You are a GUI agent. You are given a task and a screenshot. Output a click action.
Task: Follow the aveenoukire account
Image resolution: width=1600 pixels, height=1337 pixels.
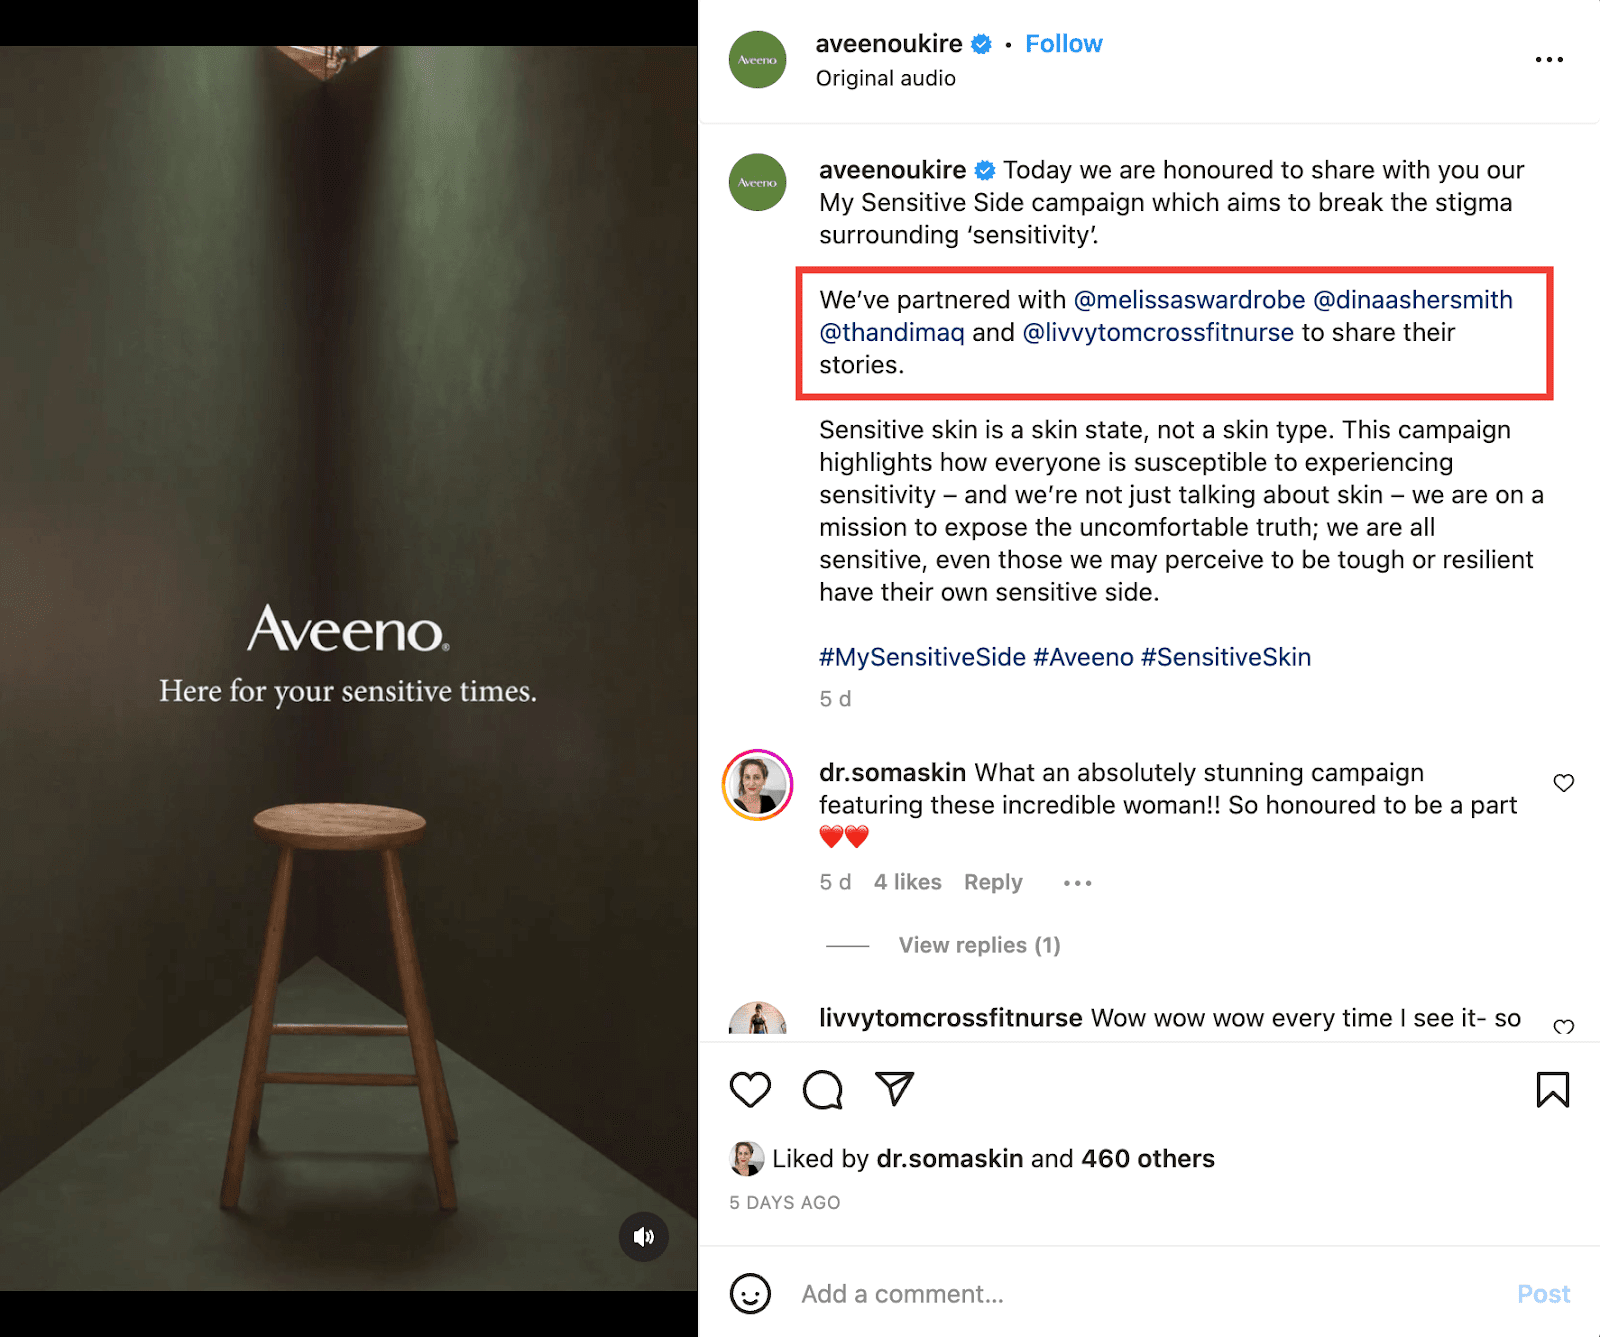click(x=1063, y=43)
